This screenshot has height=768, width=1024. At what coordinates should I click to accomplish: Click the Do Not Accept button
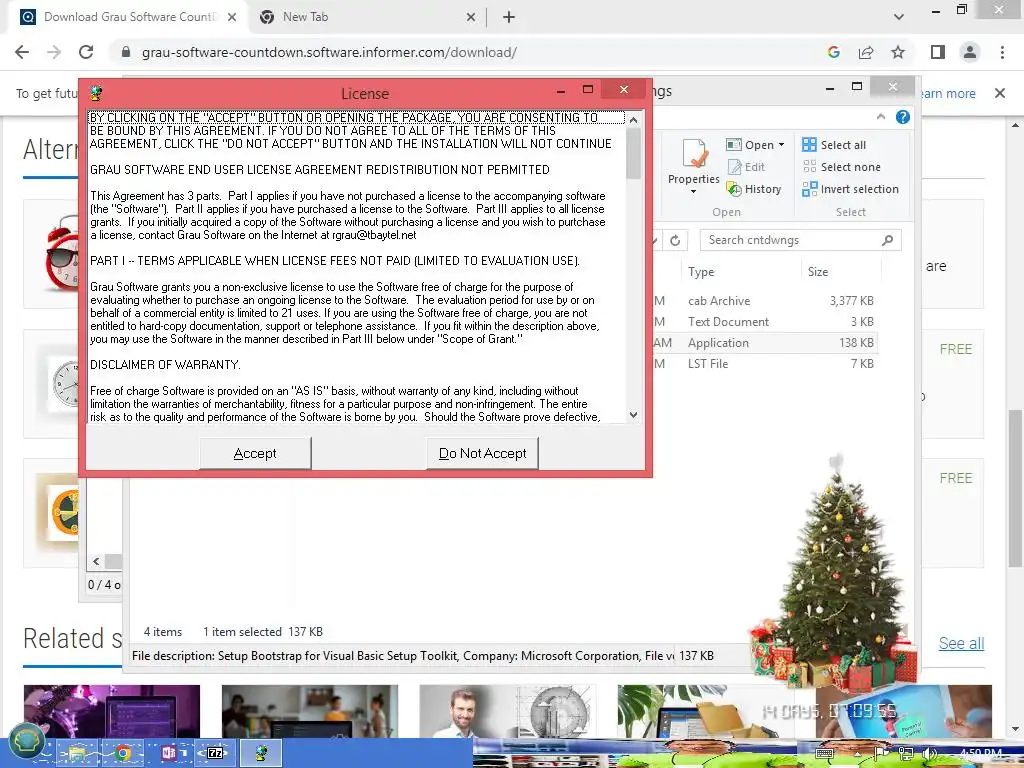[x=482, y=453]
